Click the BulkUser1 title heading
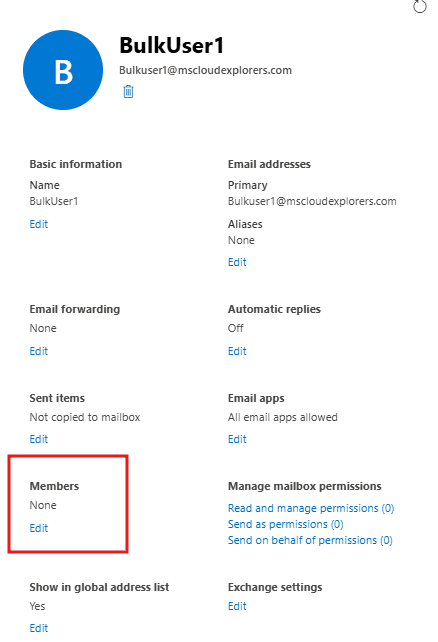Screen dimensions: 438x642 click(172, 45)
